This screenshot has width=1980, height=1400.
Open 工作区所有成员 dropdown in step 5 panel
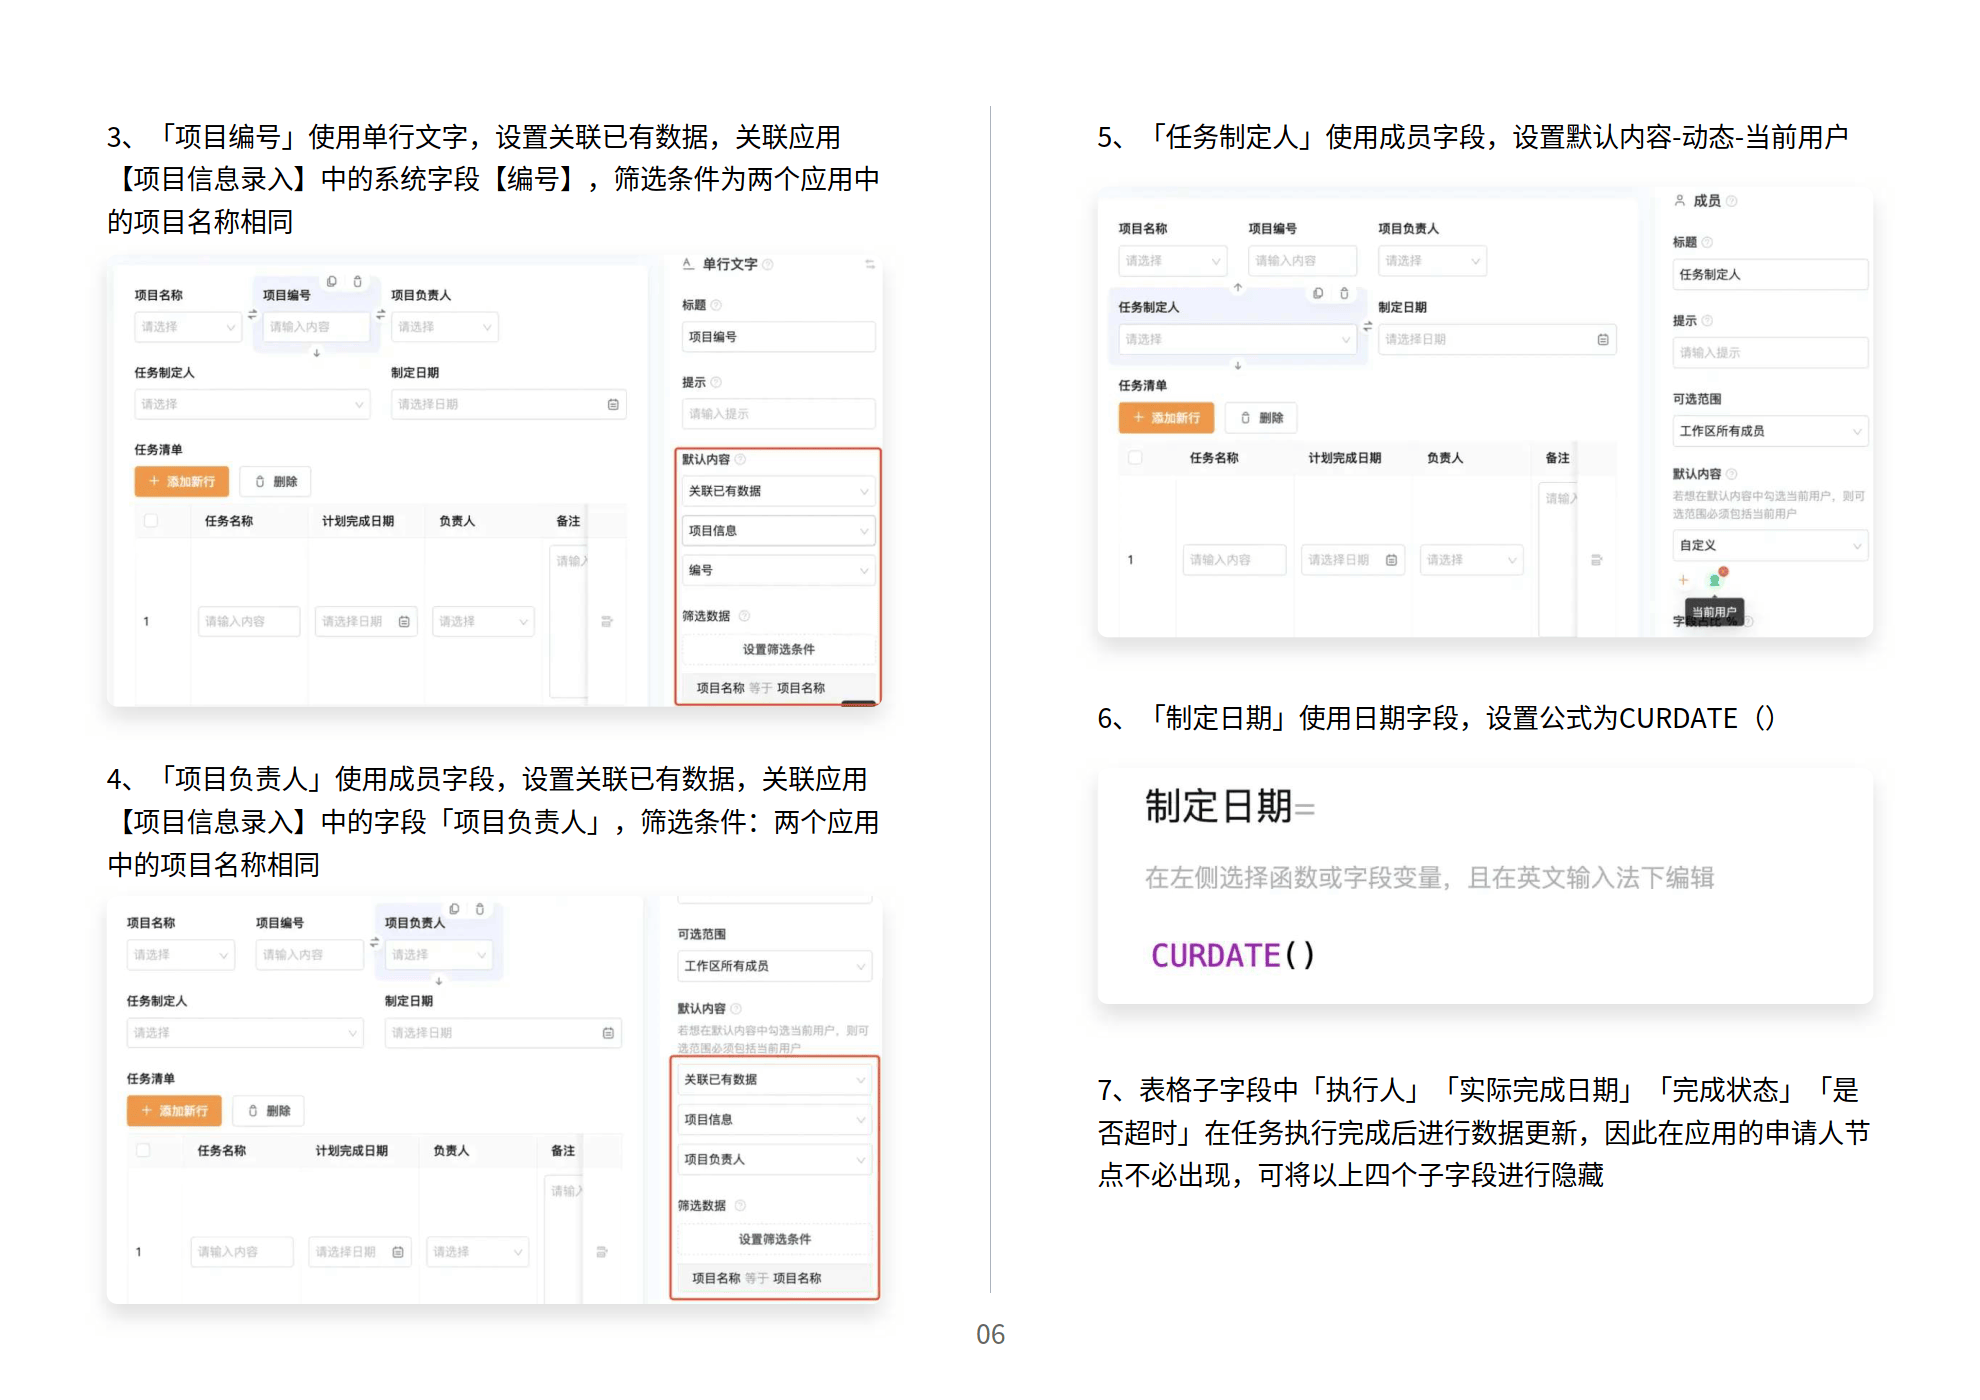(1770, 431)
